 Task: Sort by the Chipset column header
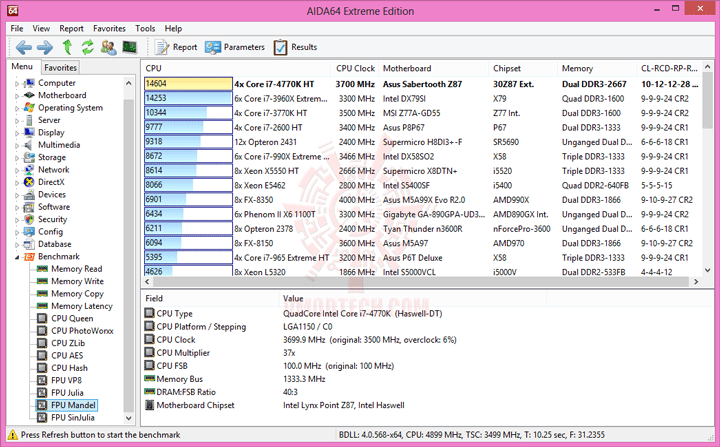[x=523, y=68]
